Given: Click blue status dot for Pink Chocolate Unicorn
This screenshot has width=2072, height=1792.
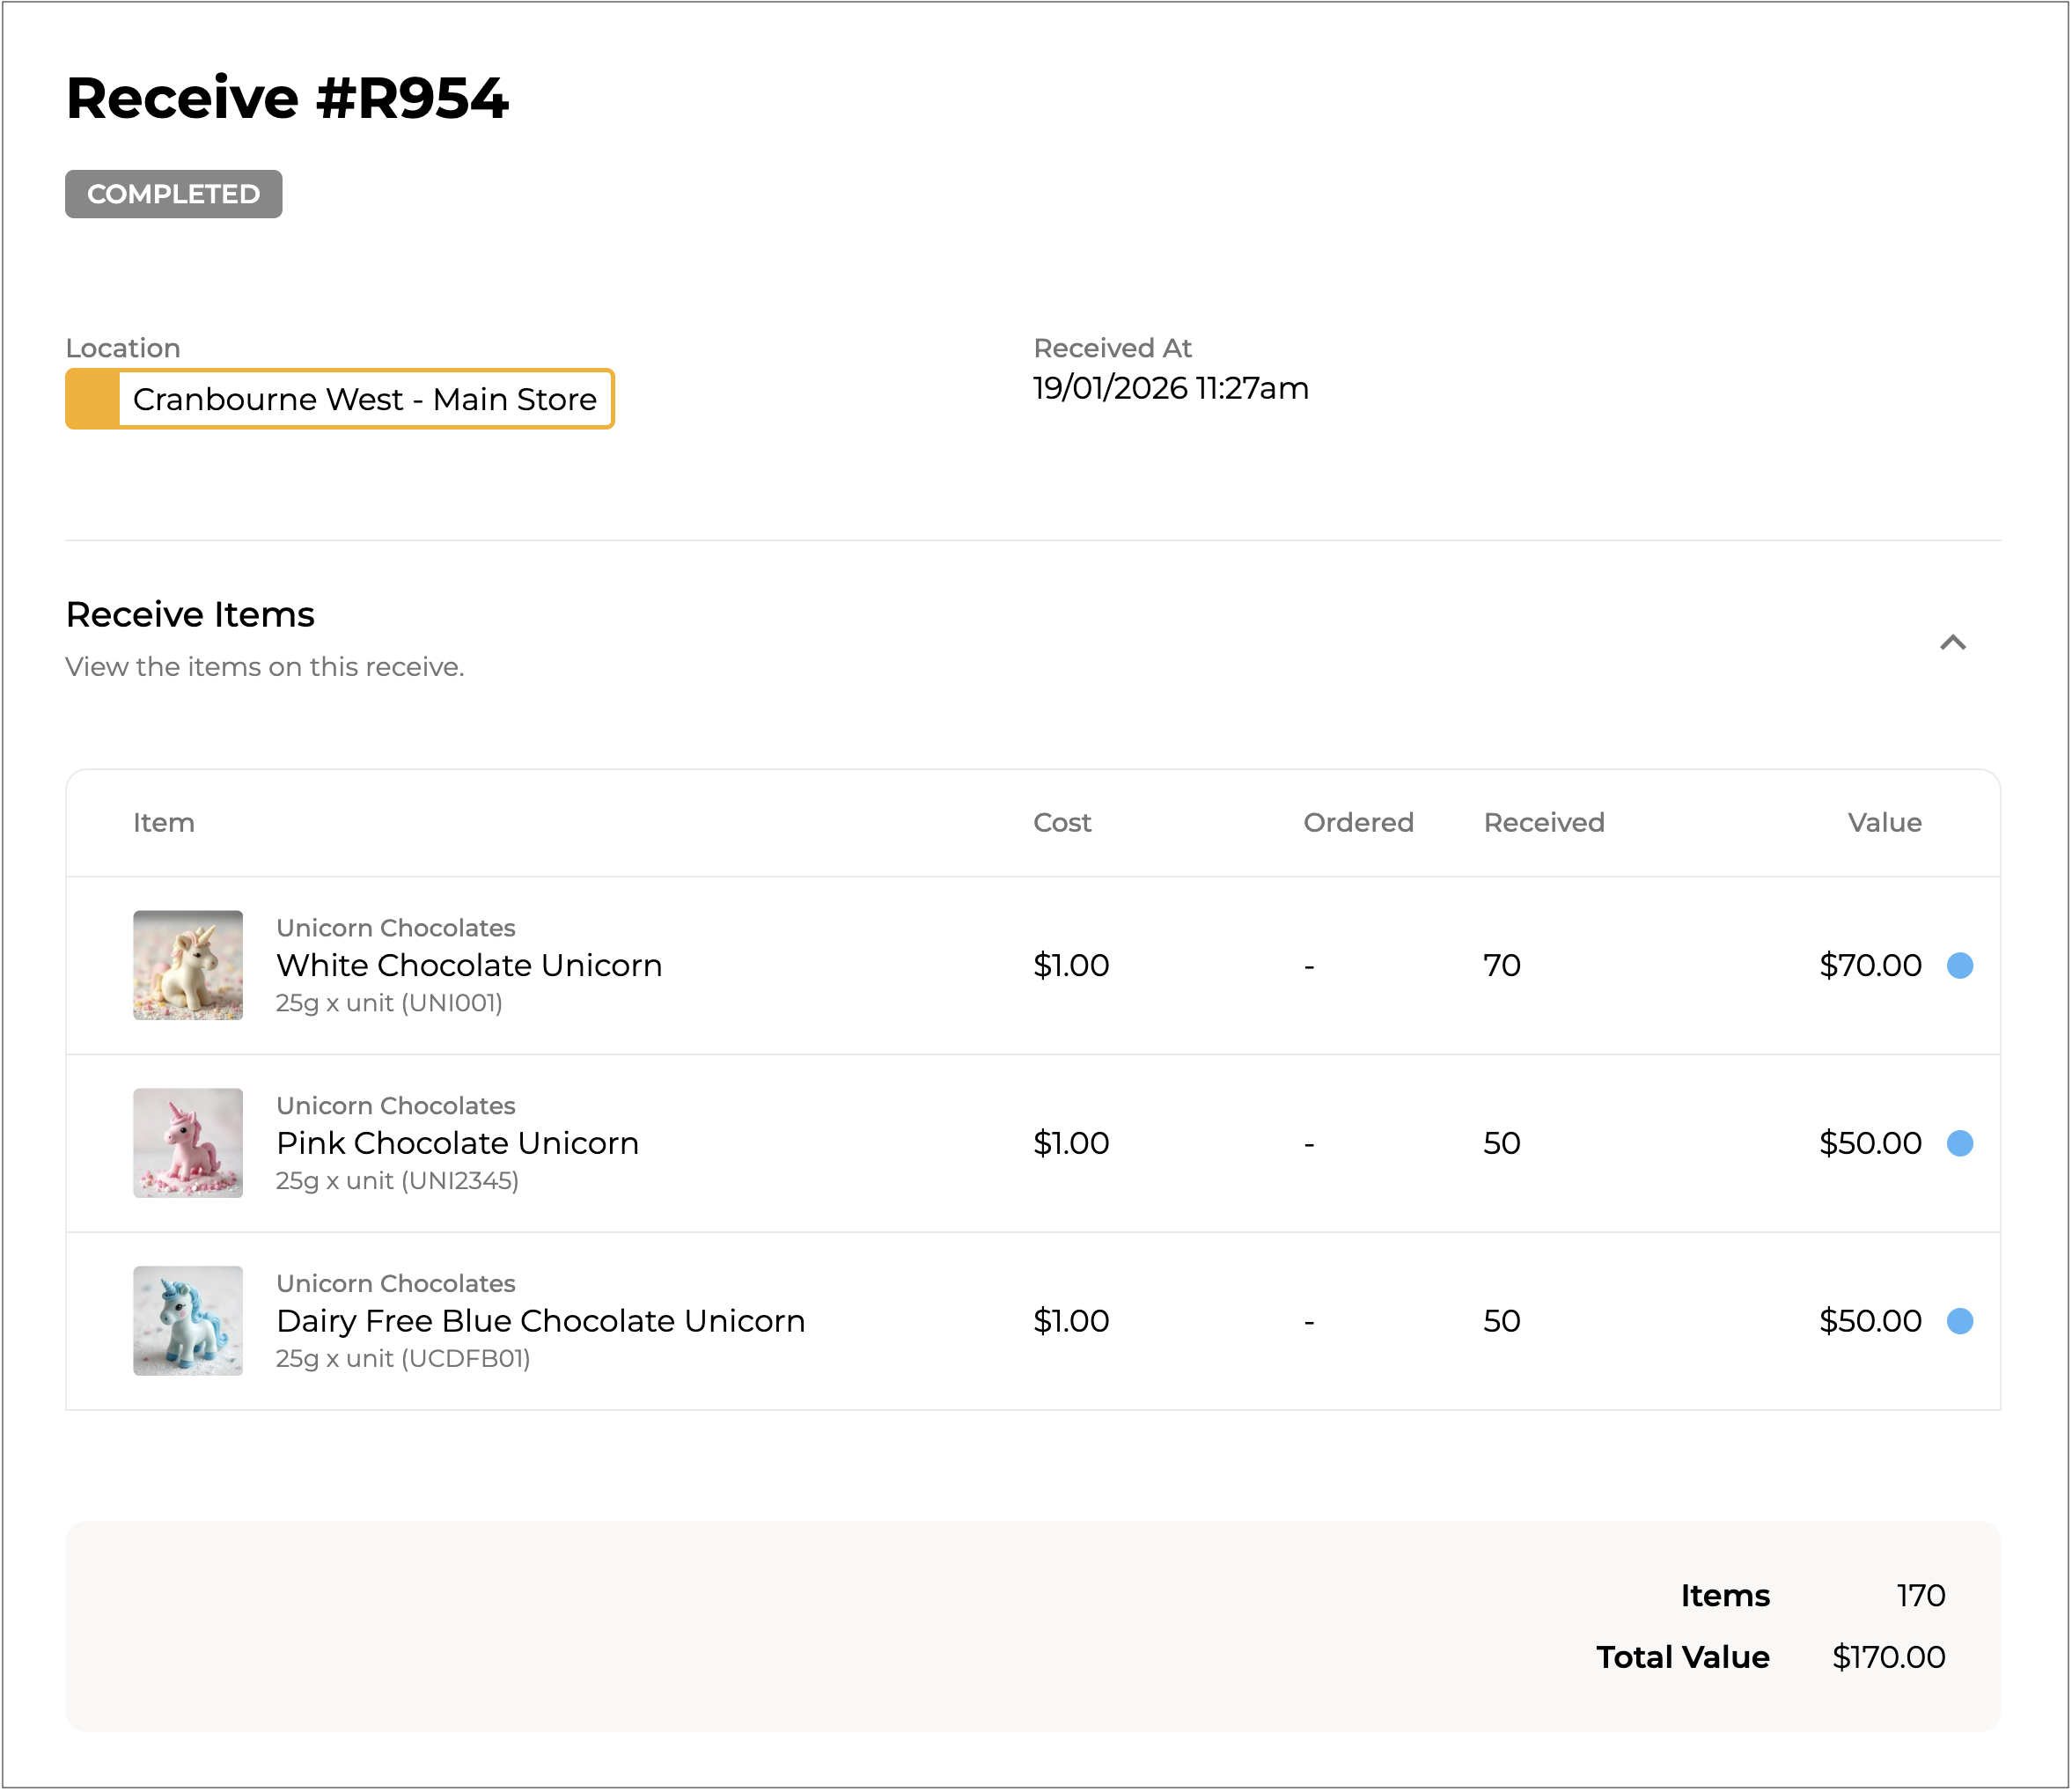Looking at the screenshot, I should coord(1959,1143).
